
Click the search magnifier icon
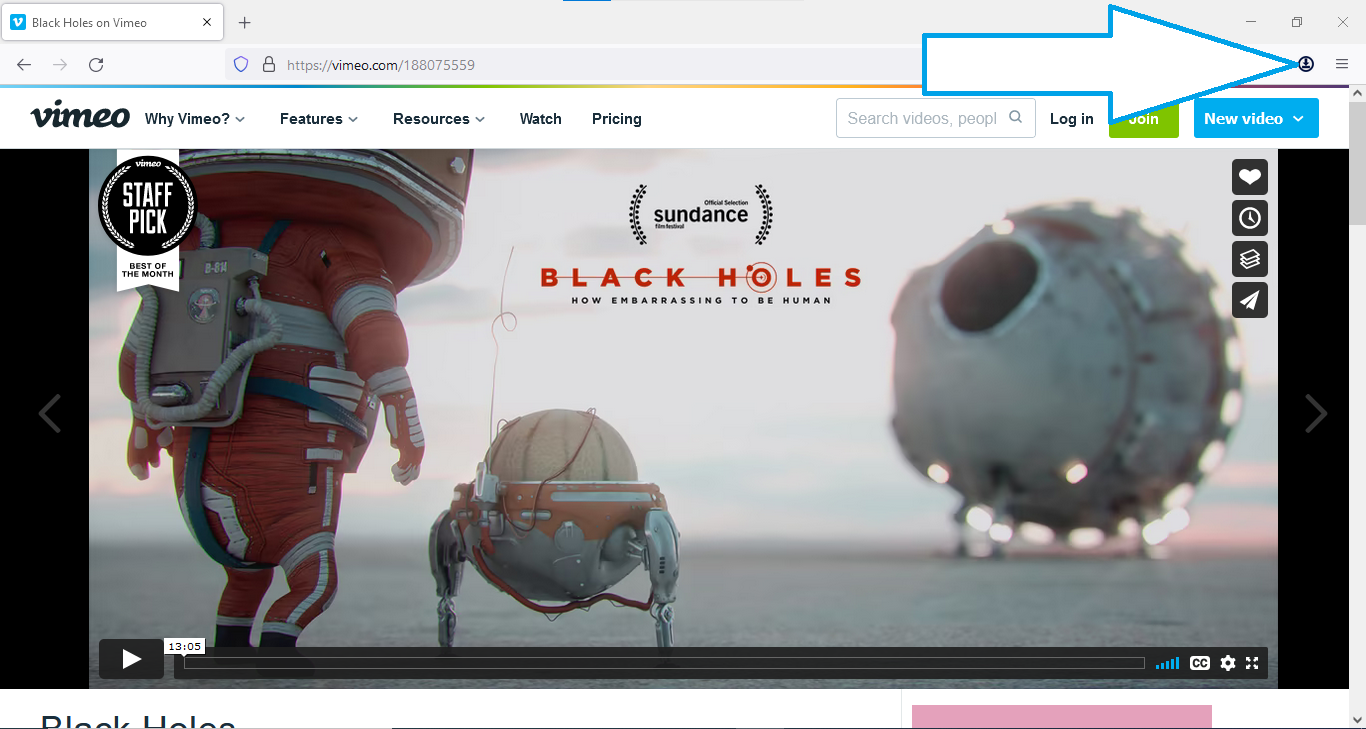[1016, 117]
